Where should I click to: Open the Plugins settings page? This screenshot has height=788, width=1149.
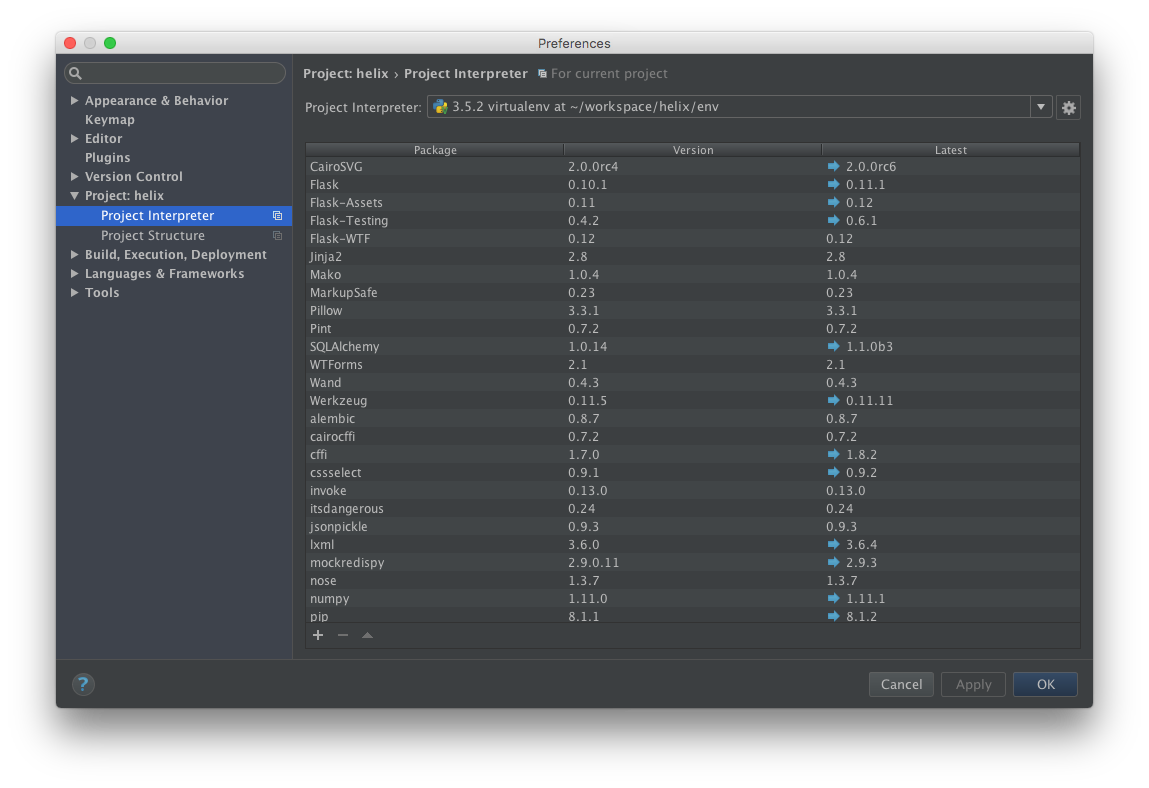pyautogui.click(x=108, y=158)
